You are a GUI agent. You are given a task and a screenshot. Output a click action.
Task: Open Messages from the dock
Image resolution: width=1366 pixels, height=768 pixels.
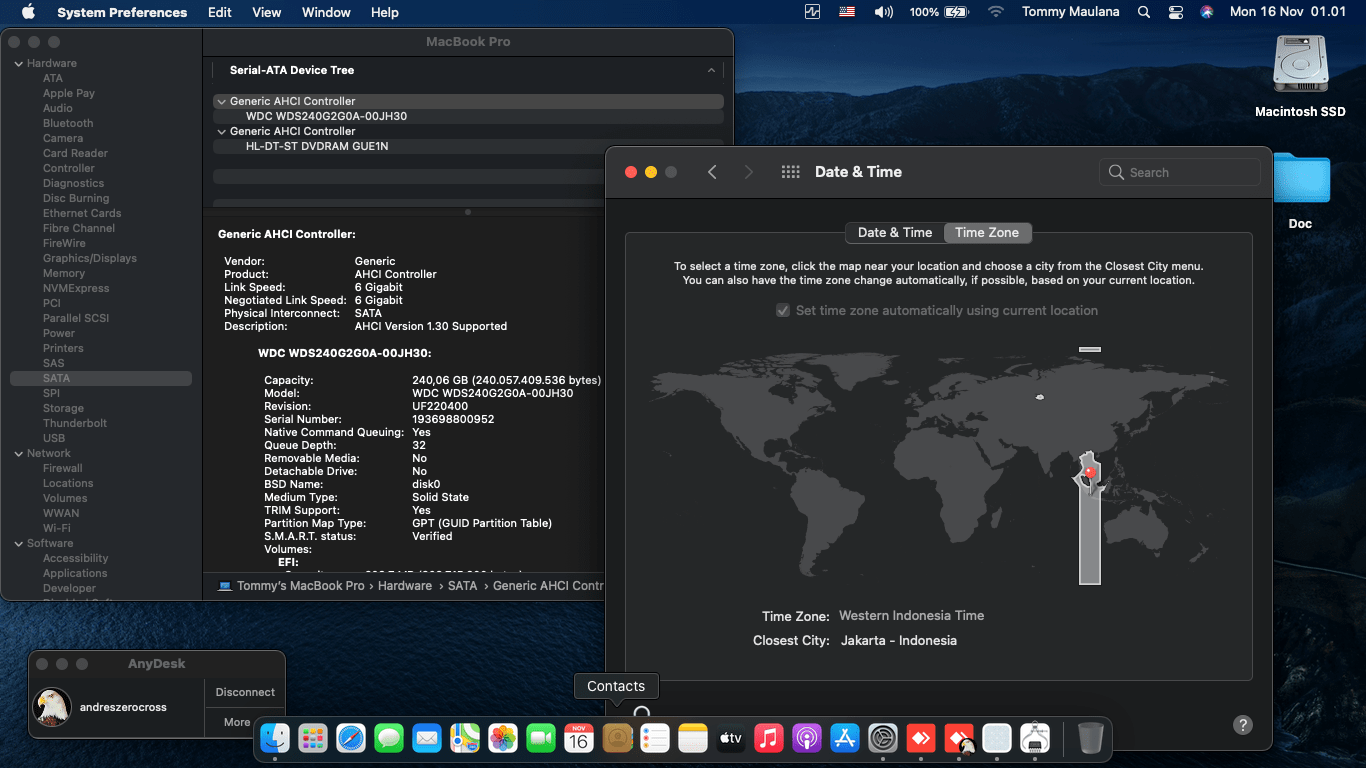(x=389, y=739)
